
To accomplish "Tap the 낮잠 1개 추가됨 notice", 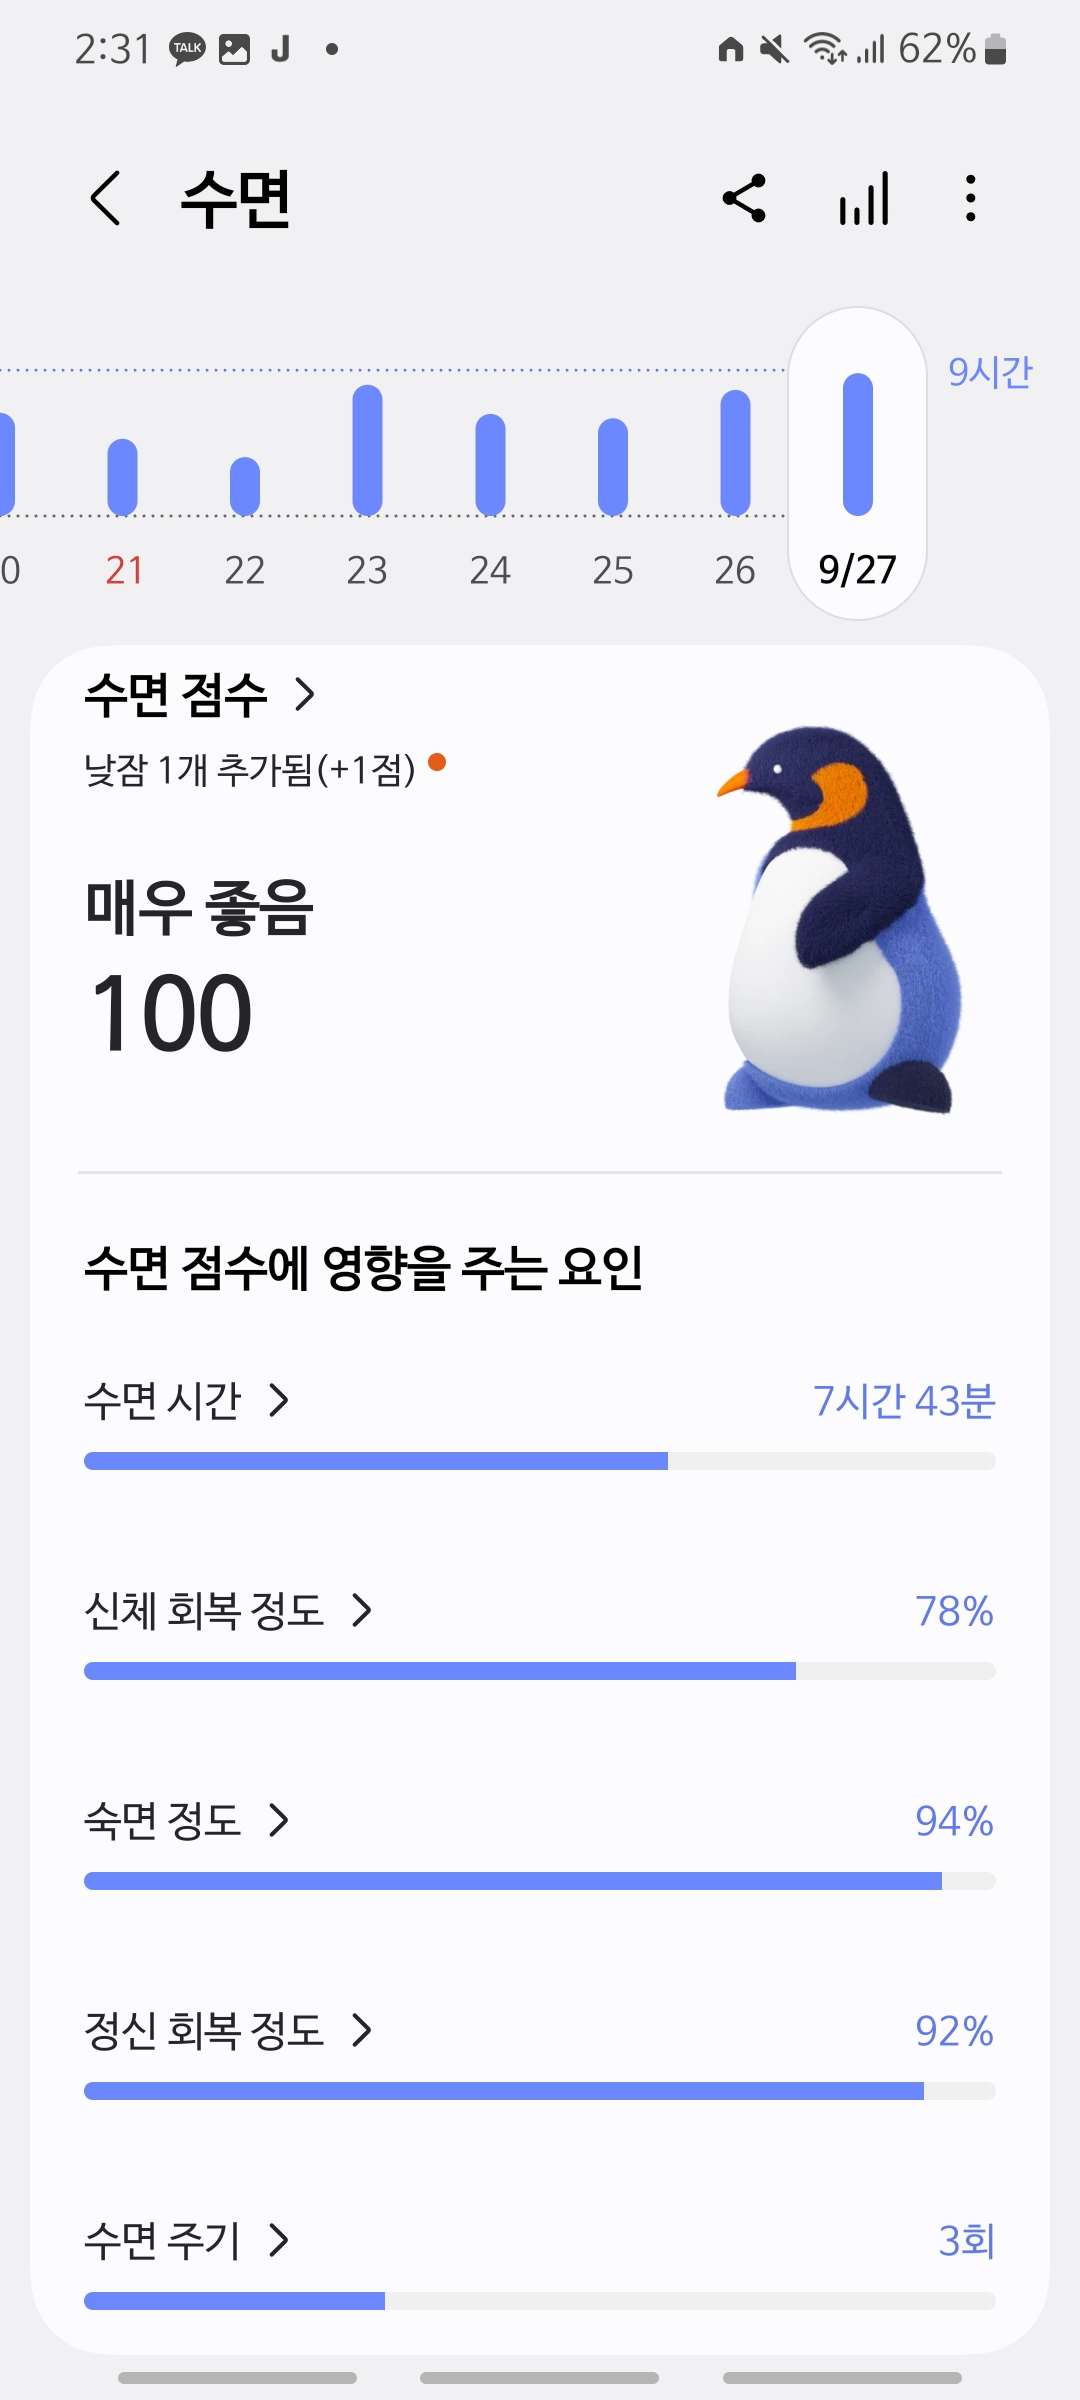I will (x=250, y=770).
